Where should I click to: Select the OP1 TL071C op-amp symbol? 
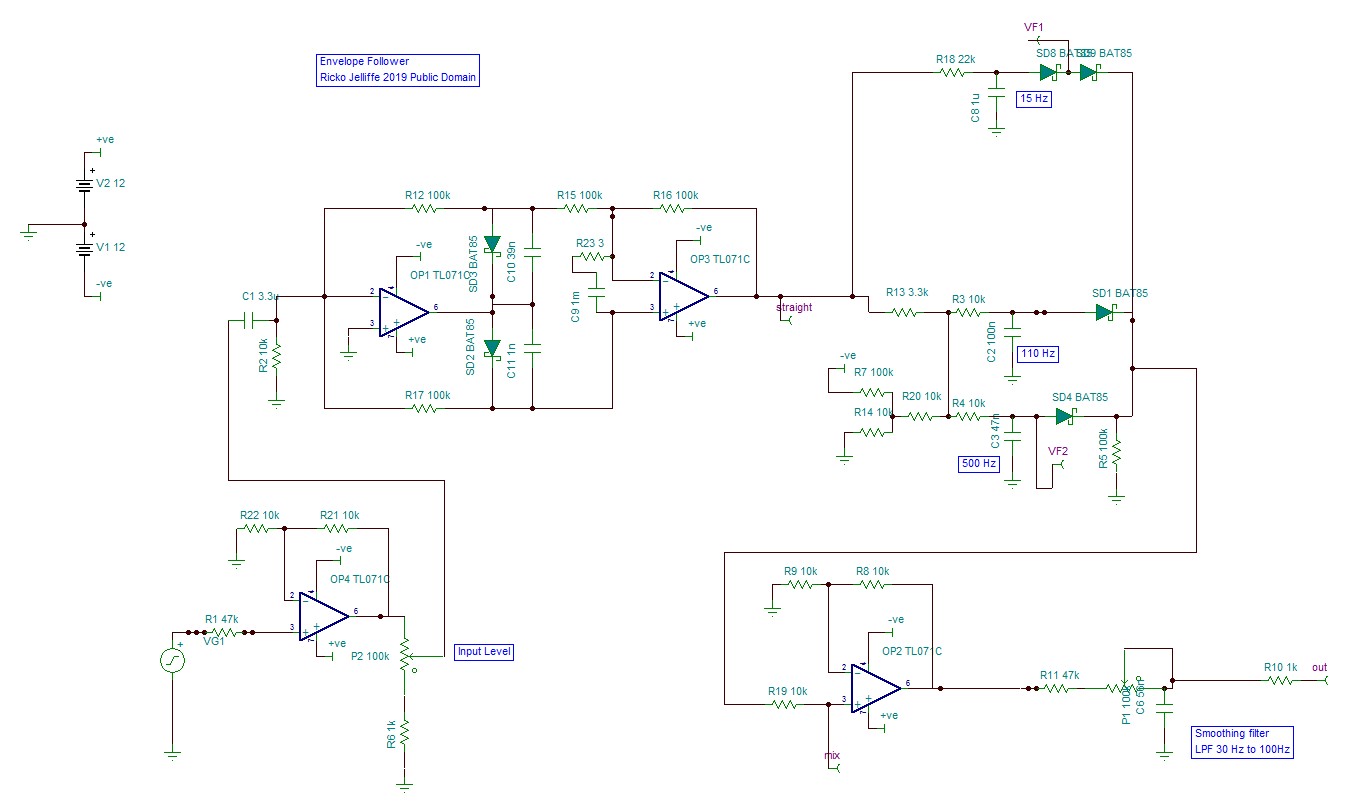click(x=402, y=313)
